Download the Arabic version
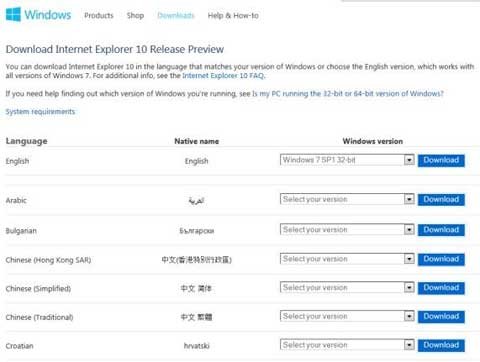 click(x=441, y=200)
